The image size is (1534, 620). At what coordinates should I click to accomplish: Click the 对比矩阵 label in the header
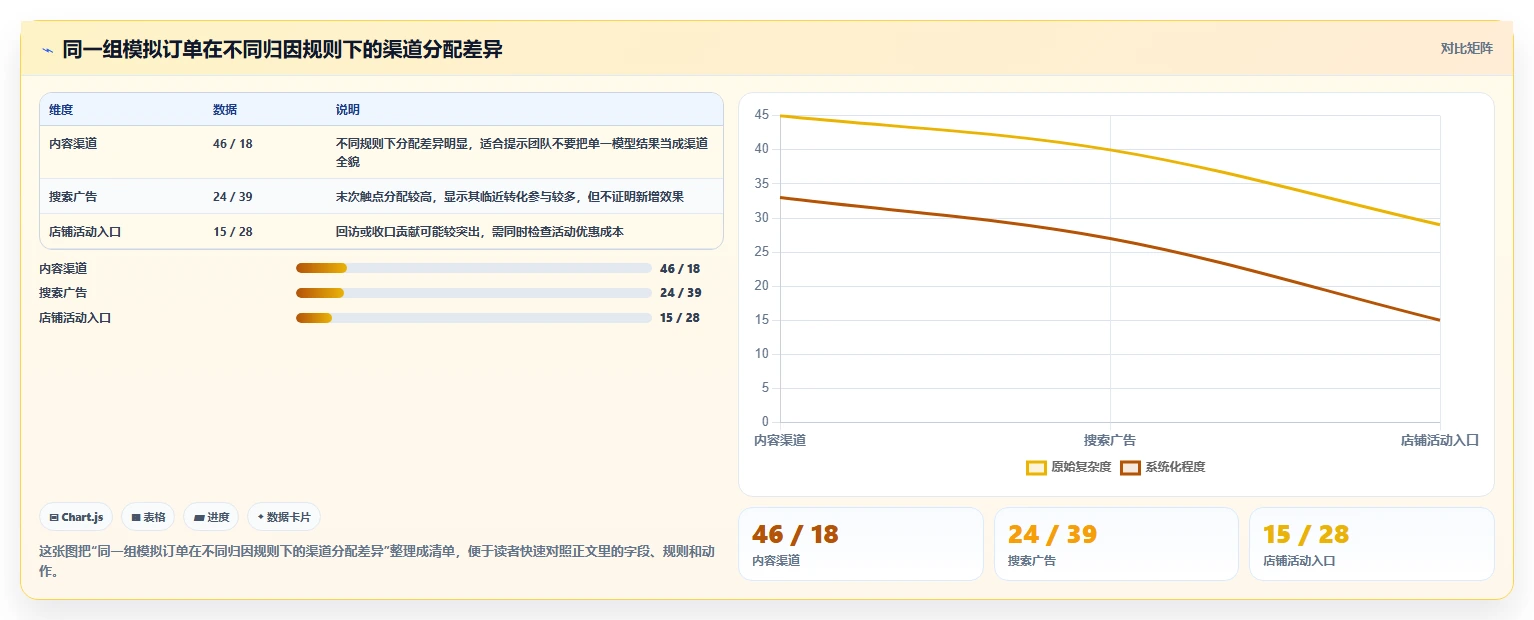coord(1466,48)
